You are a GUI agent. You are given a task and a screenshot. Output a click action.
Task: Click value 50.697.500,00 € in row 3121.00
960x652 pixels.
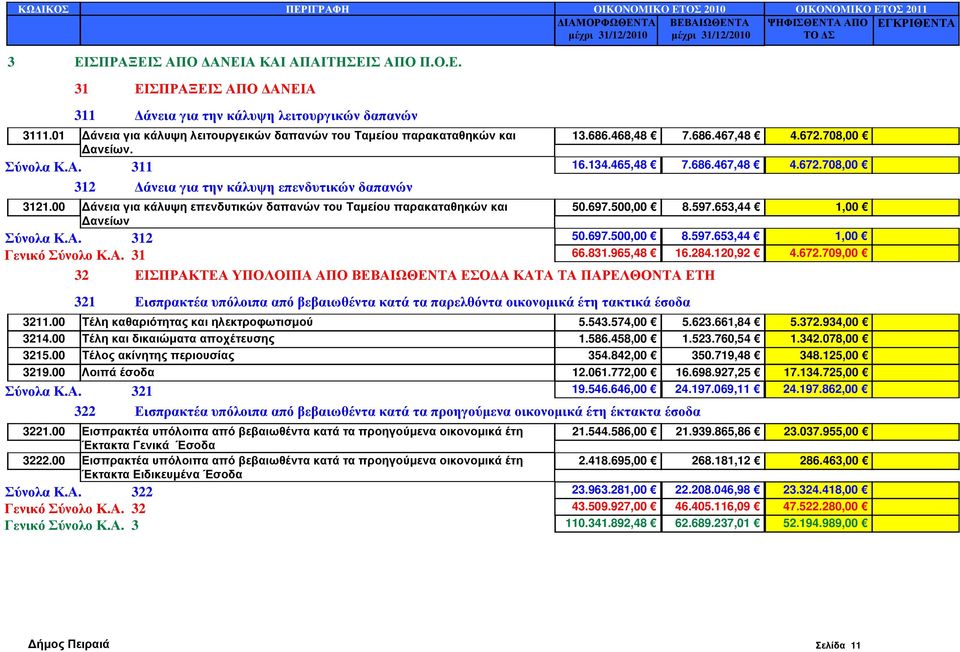point(608,208)
